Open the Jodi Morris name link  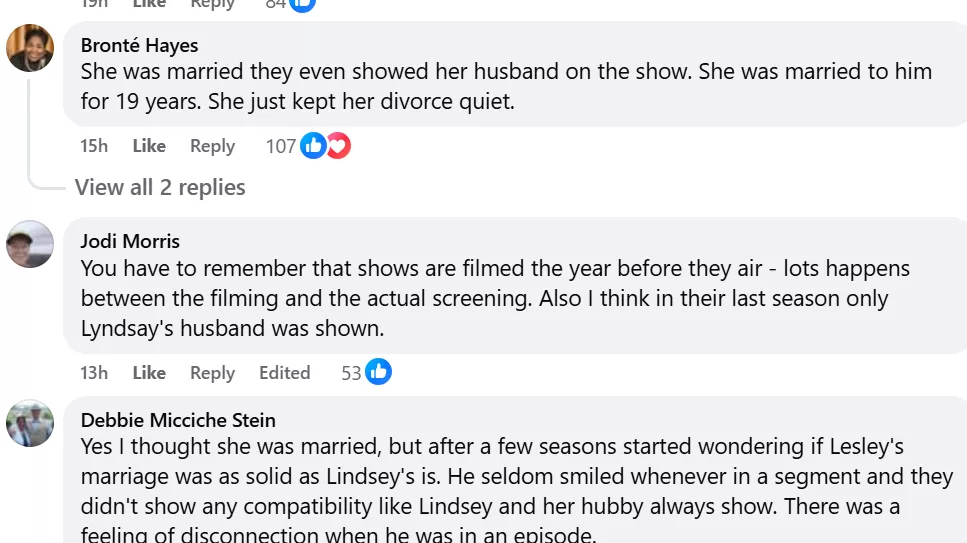[130, 241]
